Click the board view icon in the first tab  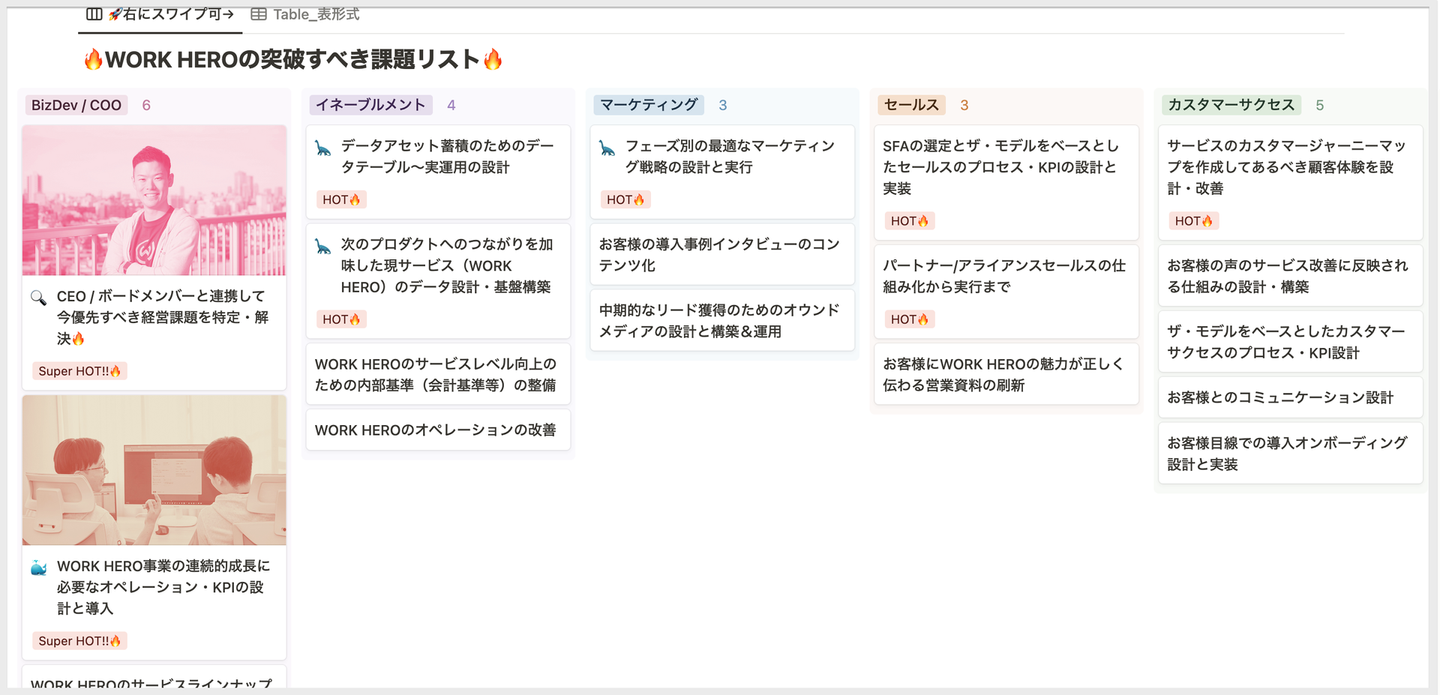coord(94,14)
